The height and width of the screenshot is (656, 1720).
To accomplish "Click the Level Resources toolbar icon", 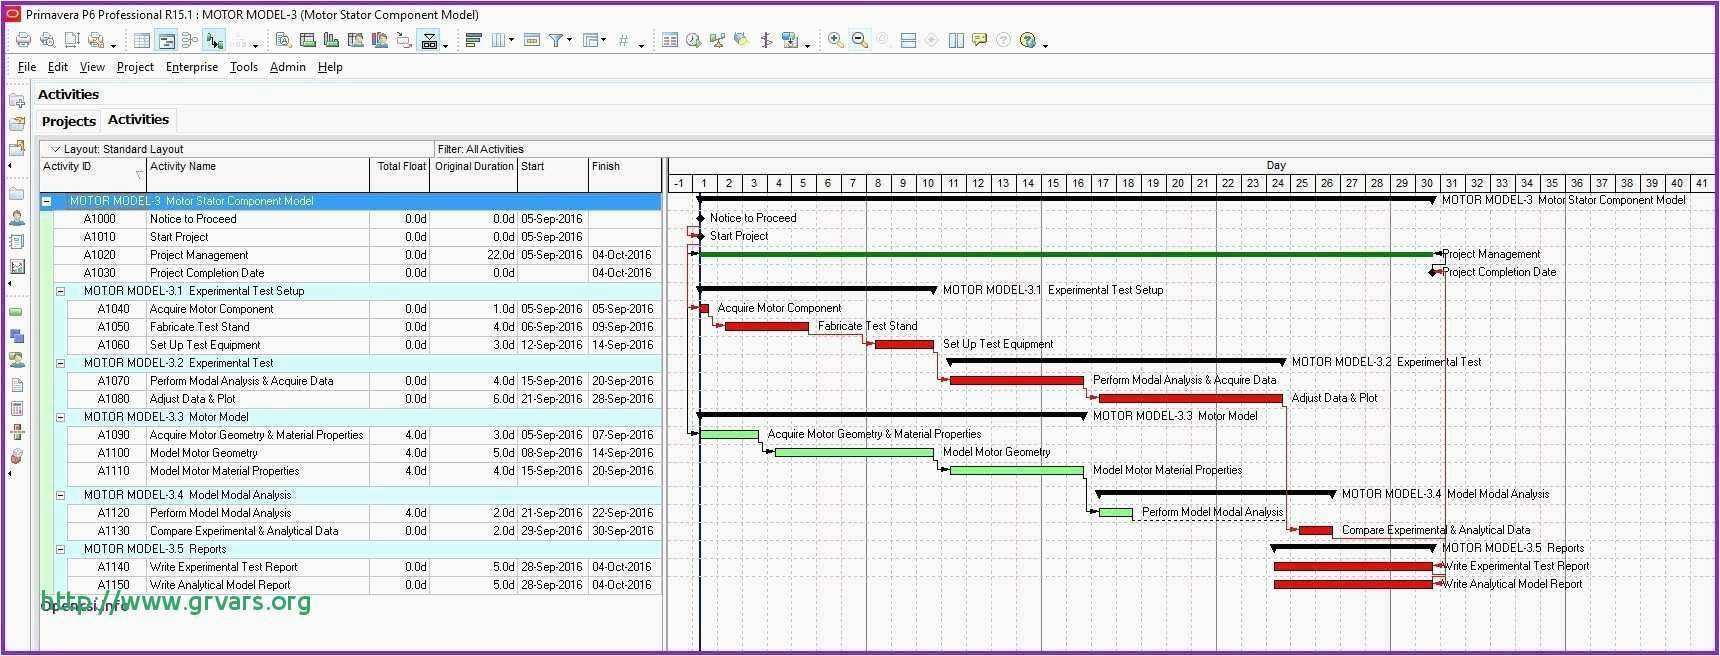I will coord(717,40).
